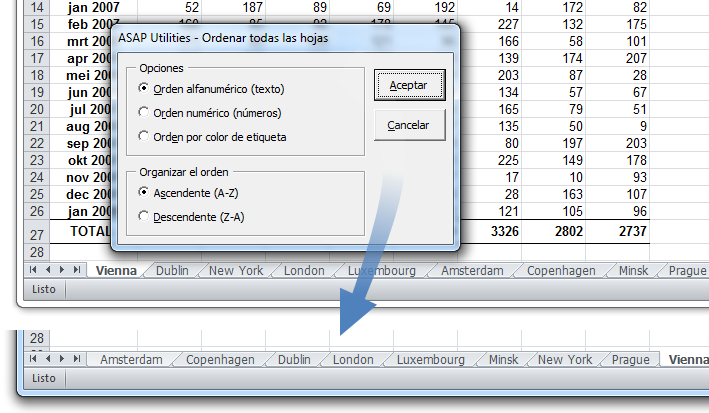
Task: Switch to New York tab in upper window
Action: (x=236, y=271)
